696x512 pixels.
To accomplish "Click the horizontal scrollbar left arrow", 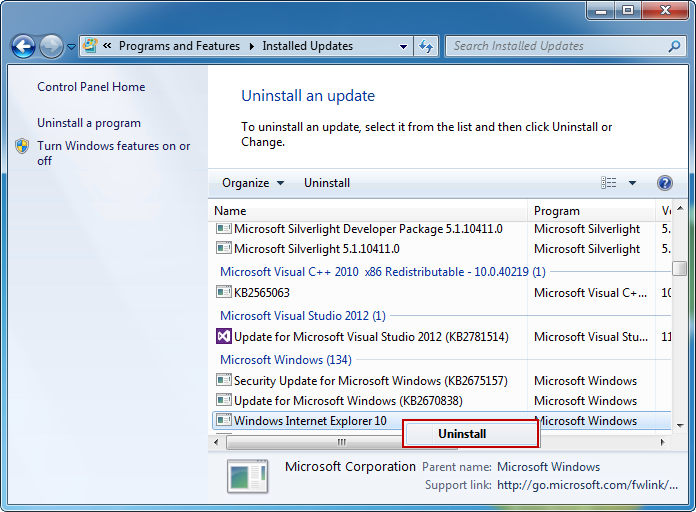I will pyautogui.click(x=217, y=442).
